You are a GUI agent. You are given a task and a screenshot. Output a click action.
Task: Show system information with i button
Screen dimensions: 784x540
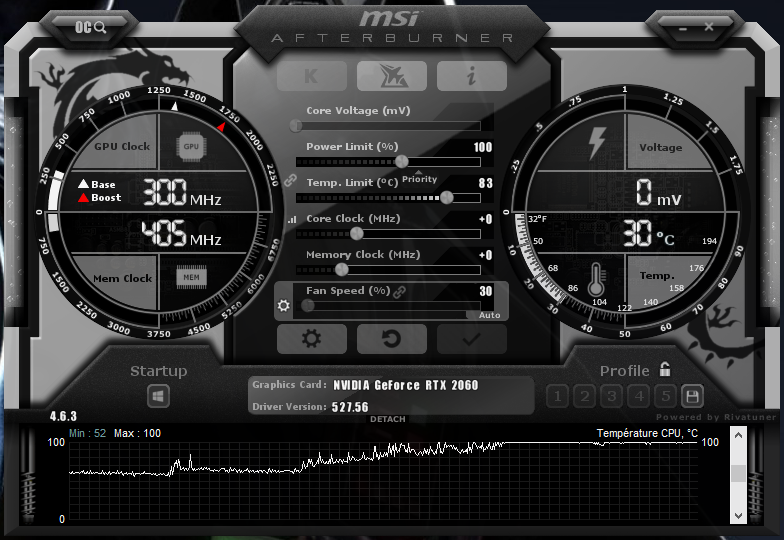[x=472, y=76]
